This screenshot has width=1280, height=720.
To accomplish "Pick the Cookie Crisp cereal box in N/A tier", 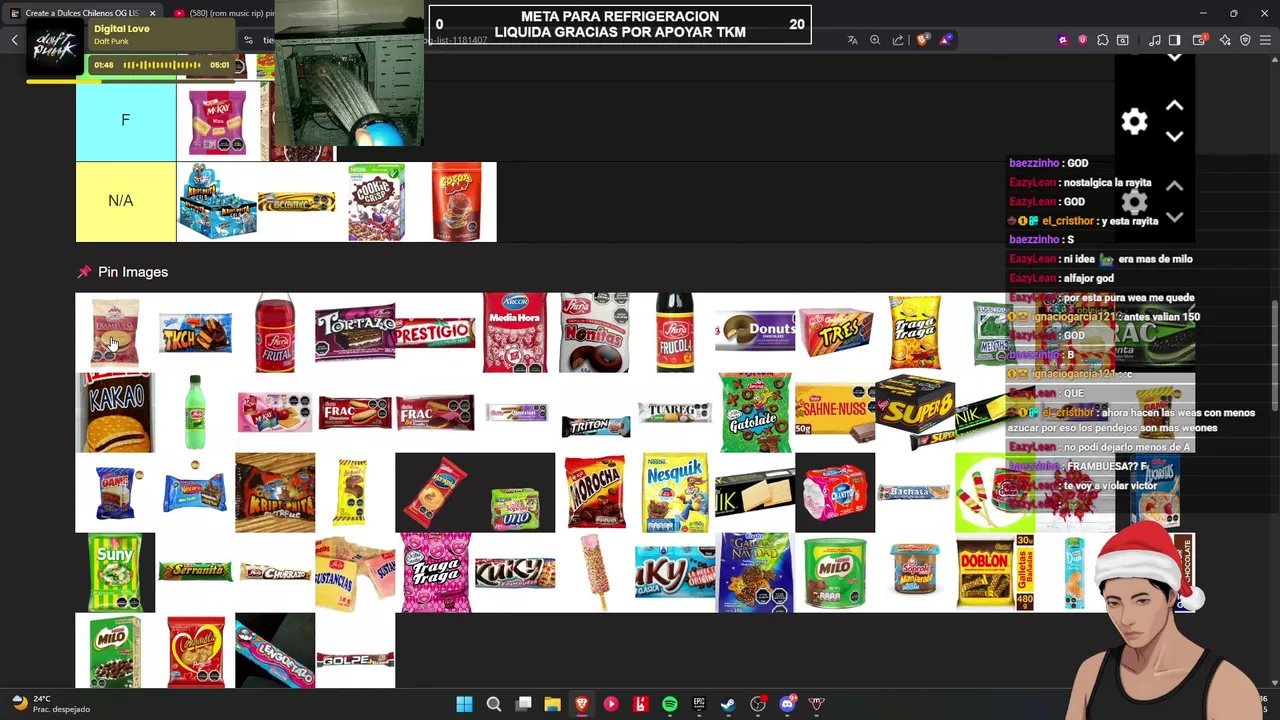I will click(x=376, y=202).
